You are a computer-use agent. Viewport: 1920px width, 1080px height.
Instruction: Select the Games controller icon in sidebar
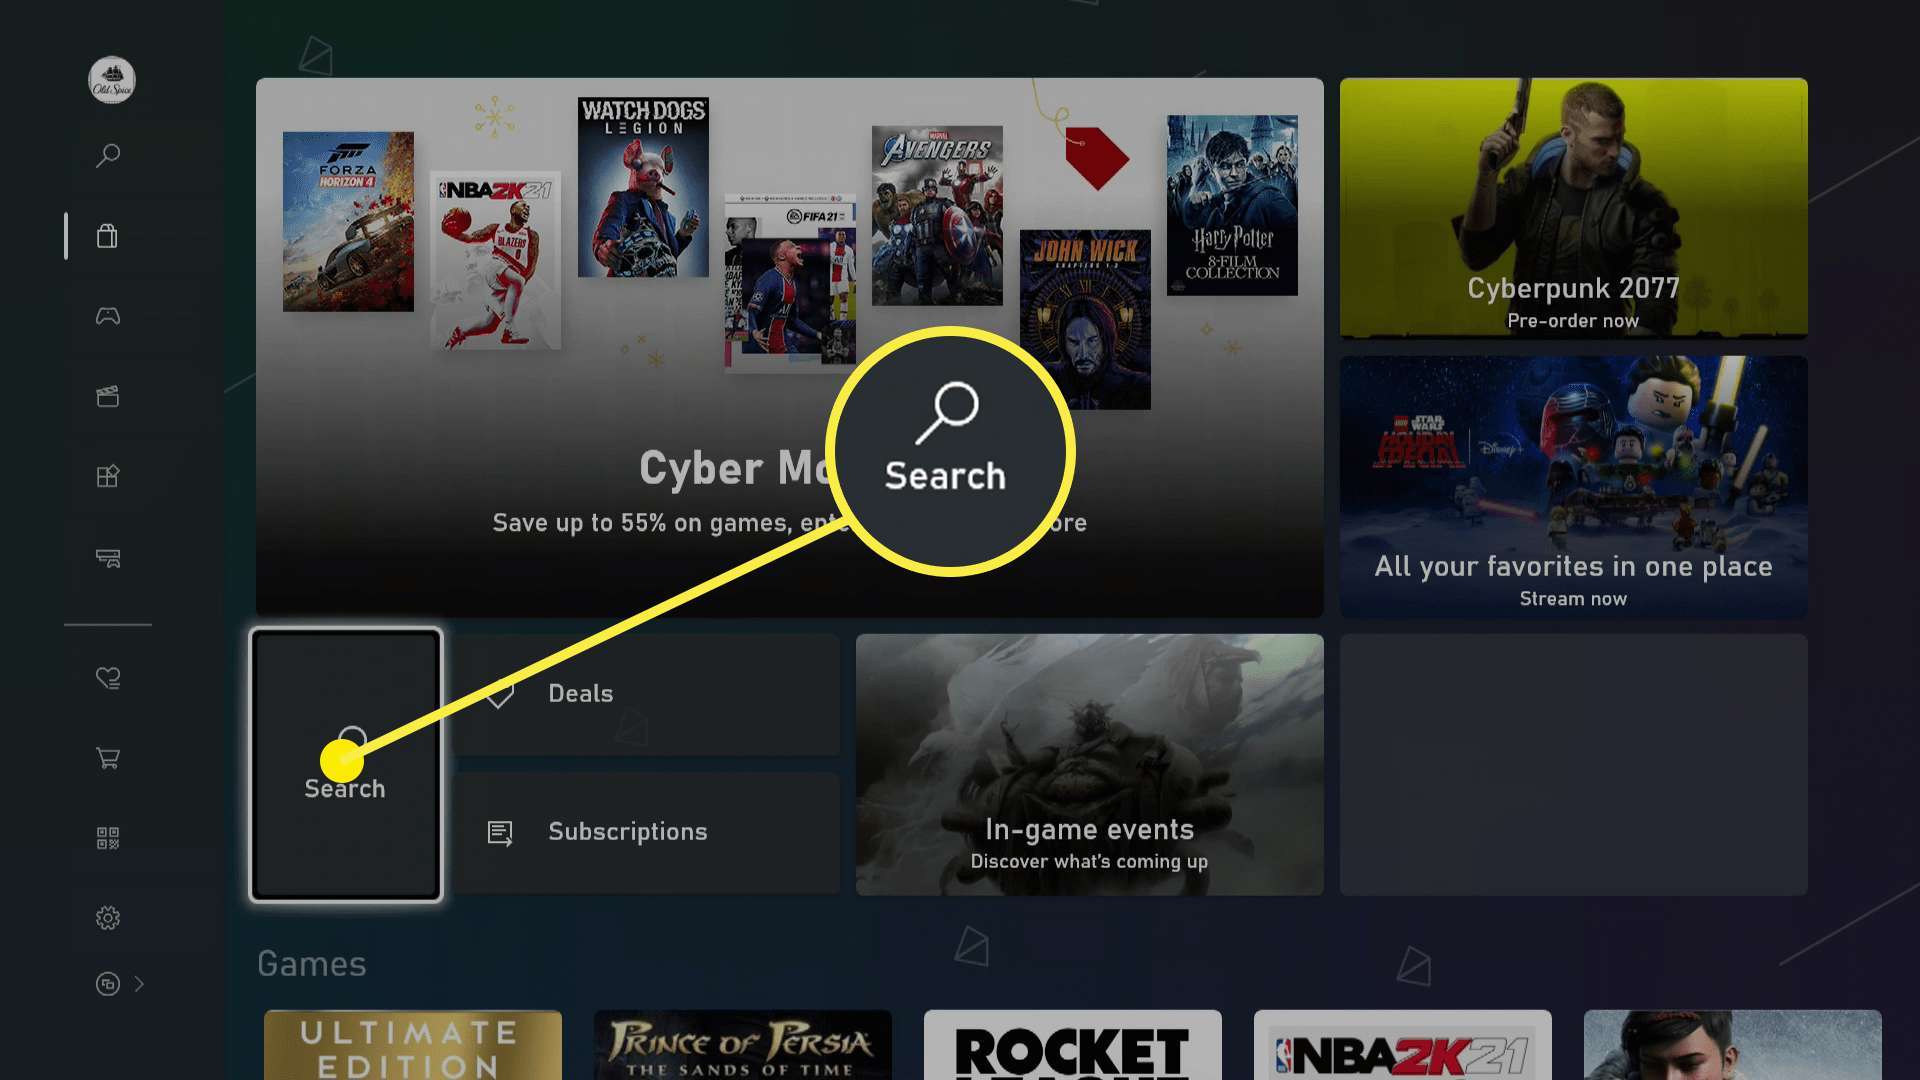(108, 315)
